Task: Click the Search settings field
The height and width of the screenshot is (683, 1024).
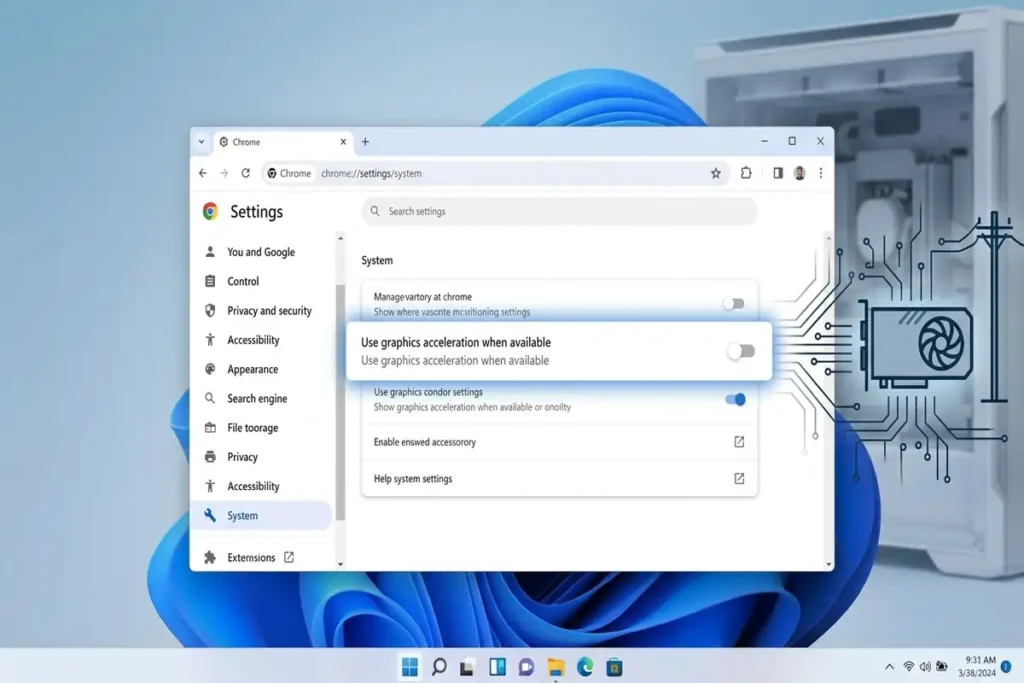Action: (560, 212)
